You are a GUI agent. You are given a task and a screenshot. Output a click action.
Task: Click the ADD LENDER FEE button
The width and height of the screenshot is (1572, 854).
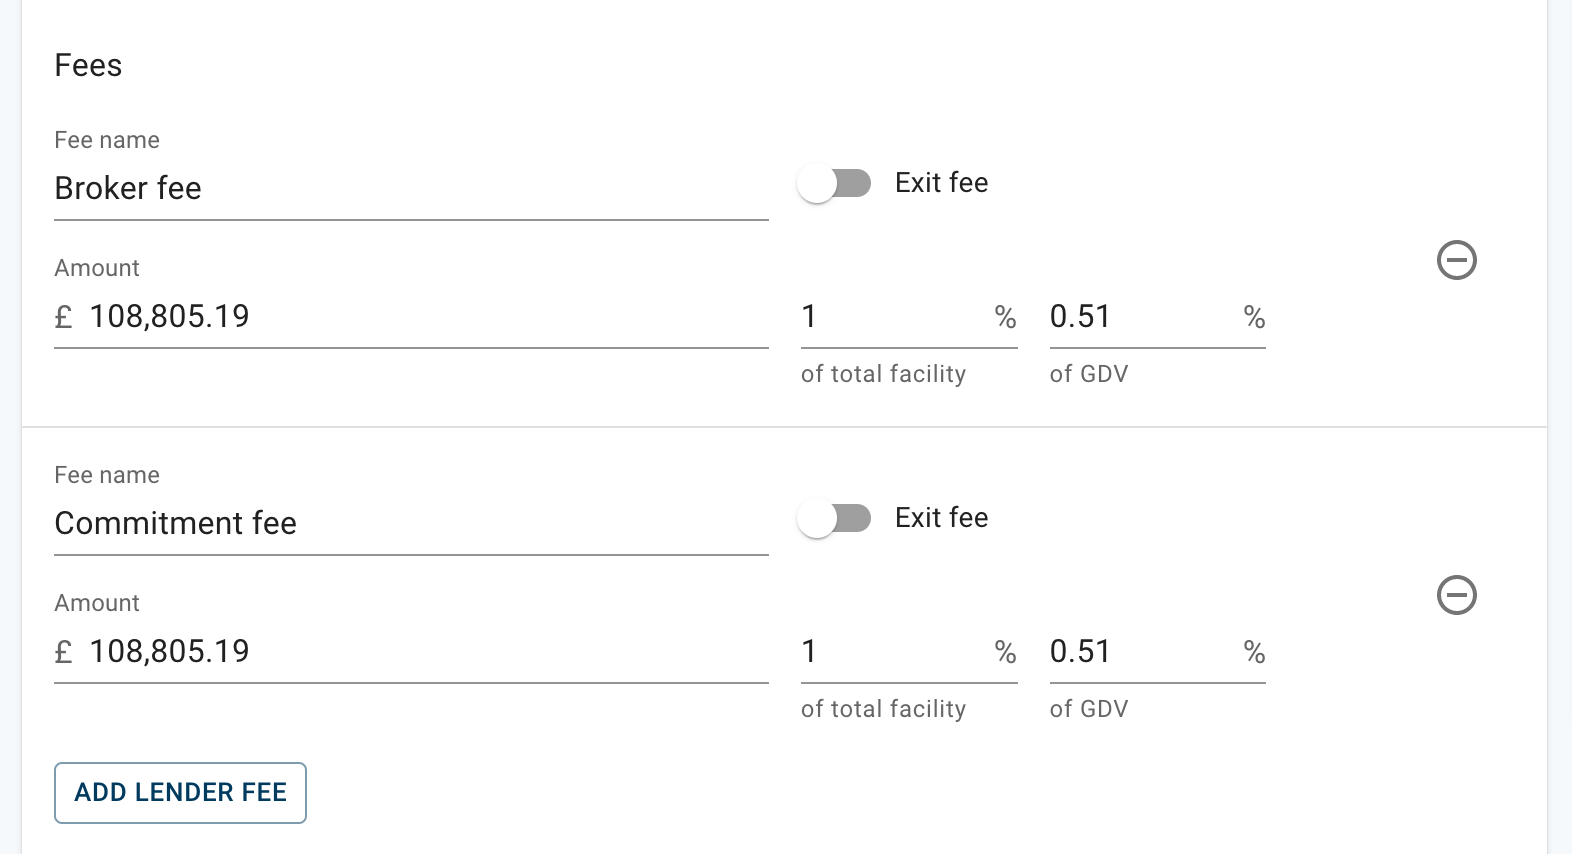[180, 792]
